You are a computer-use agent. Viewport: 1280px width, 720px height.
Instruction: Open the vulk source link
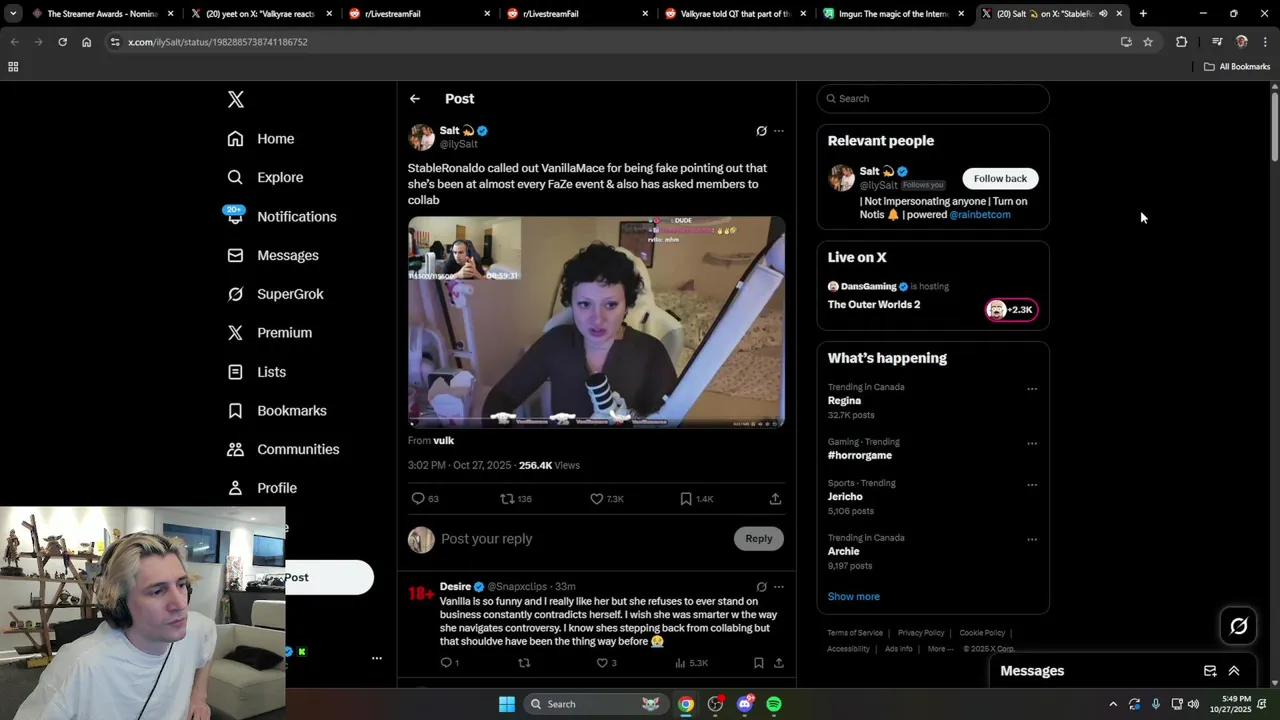pos(443,441)
